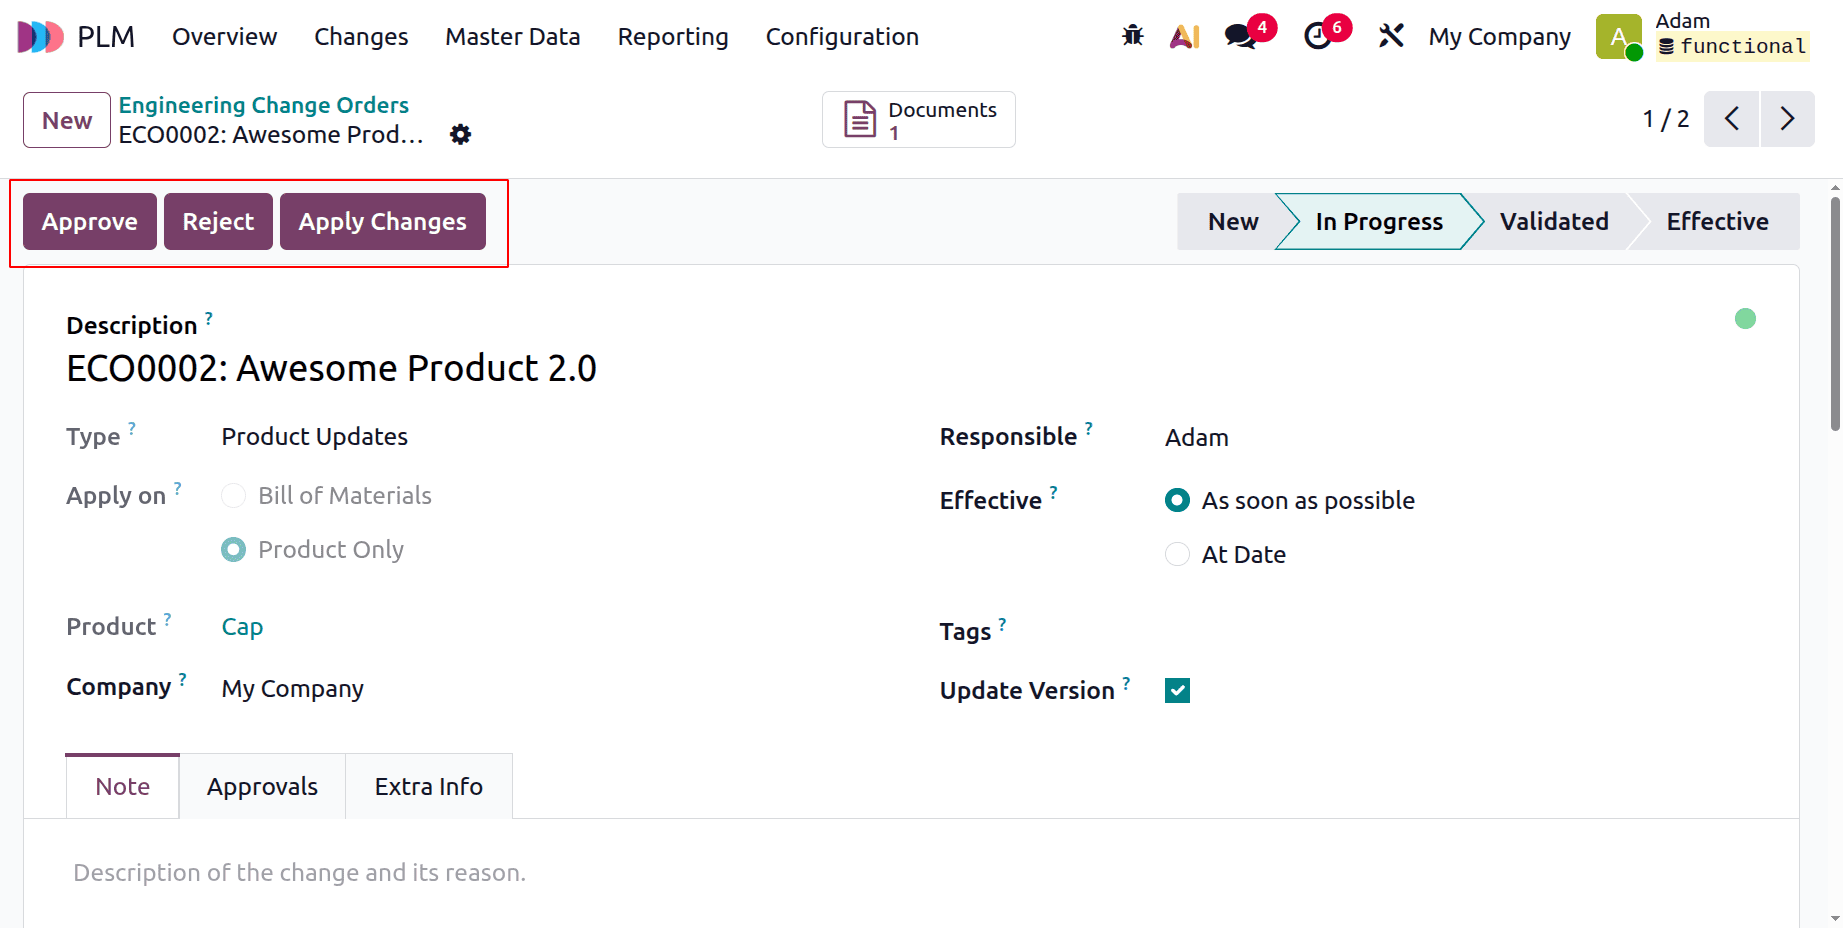Image resolution: width=1843 pixels, height=928 pixels.
Task: Show help tooltip for Responsible
Action: tap(1089, 429)
